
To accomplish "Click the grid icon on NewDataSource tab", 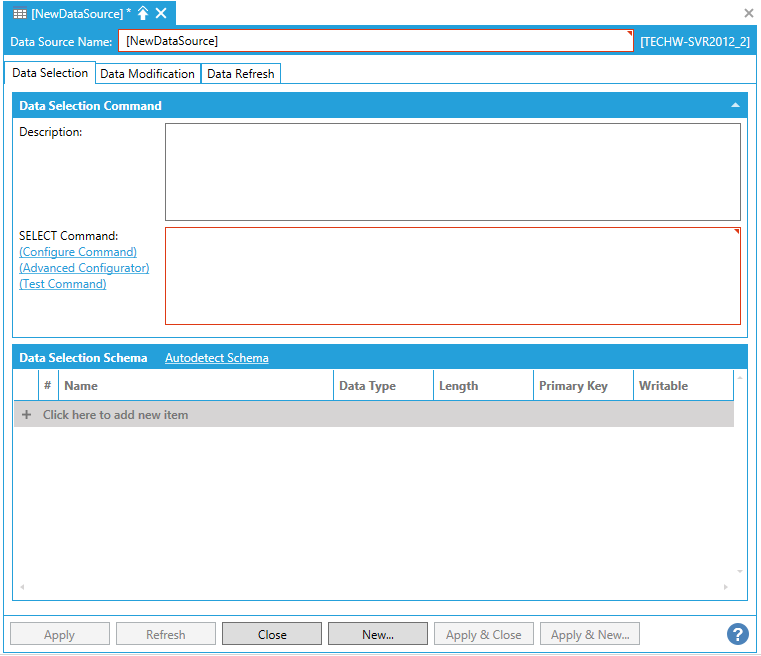I will [20, 14].
